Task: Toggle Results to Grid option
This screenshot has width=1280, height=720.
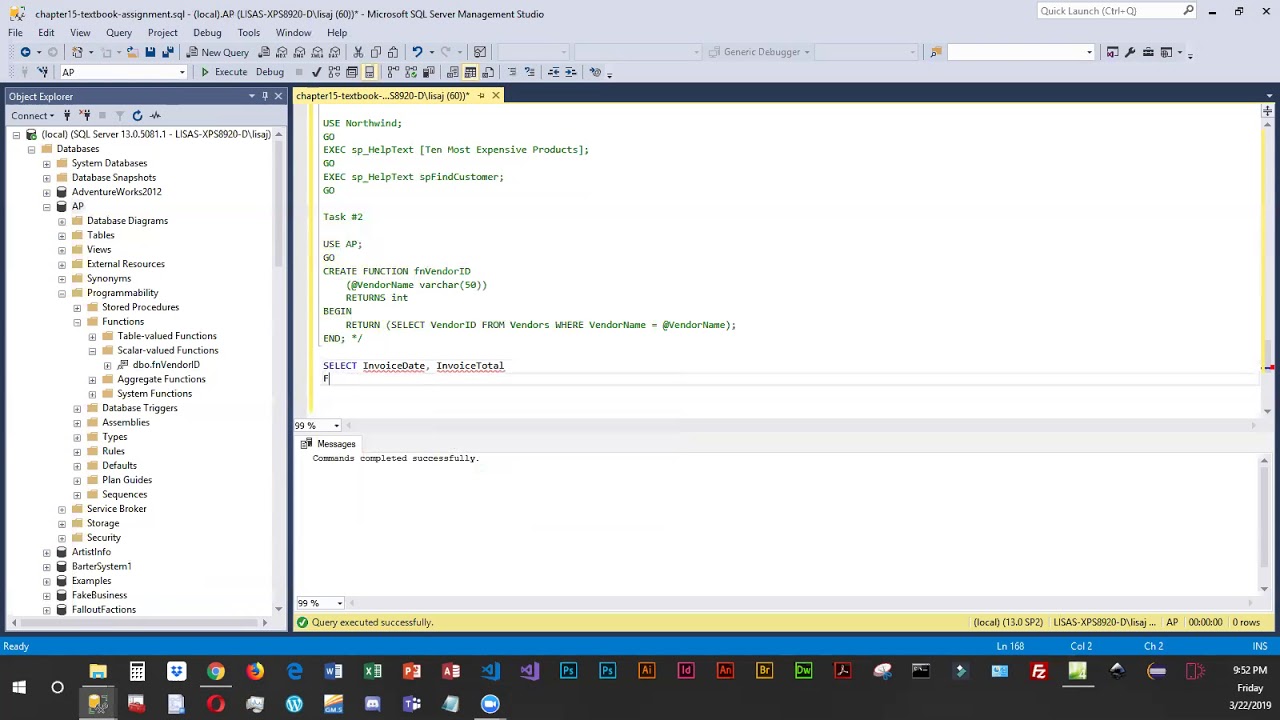Action: (x=470, y=72)
